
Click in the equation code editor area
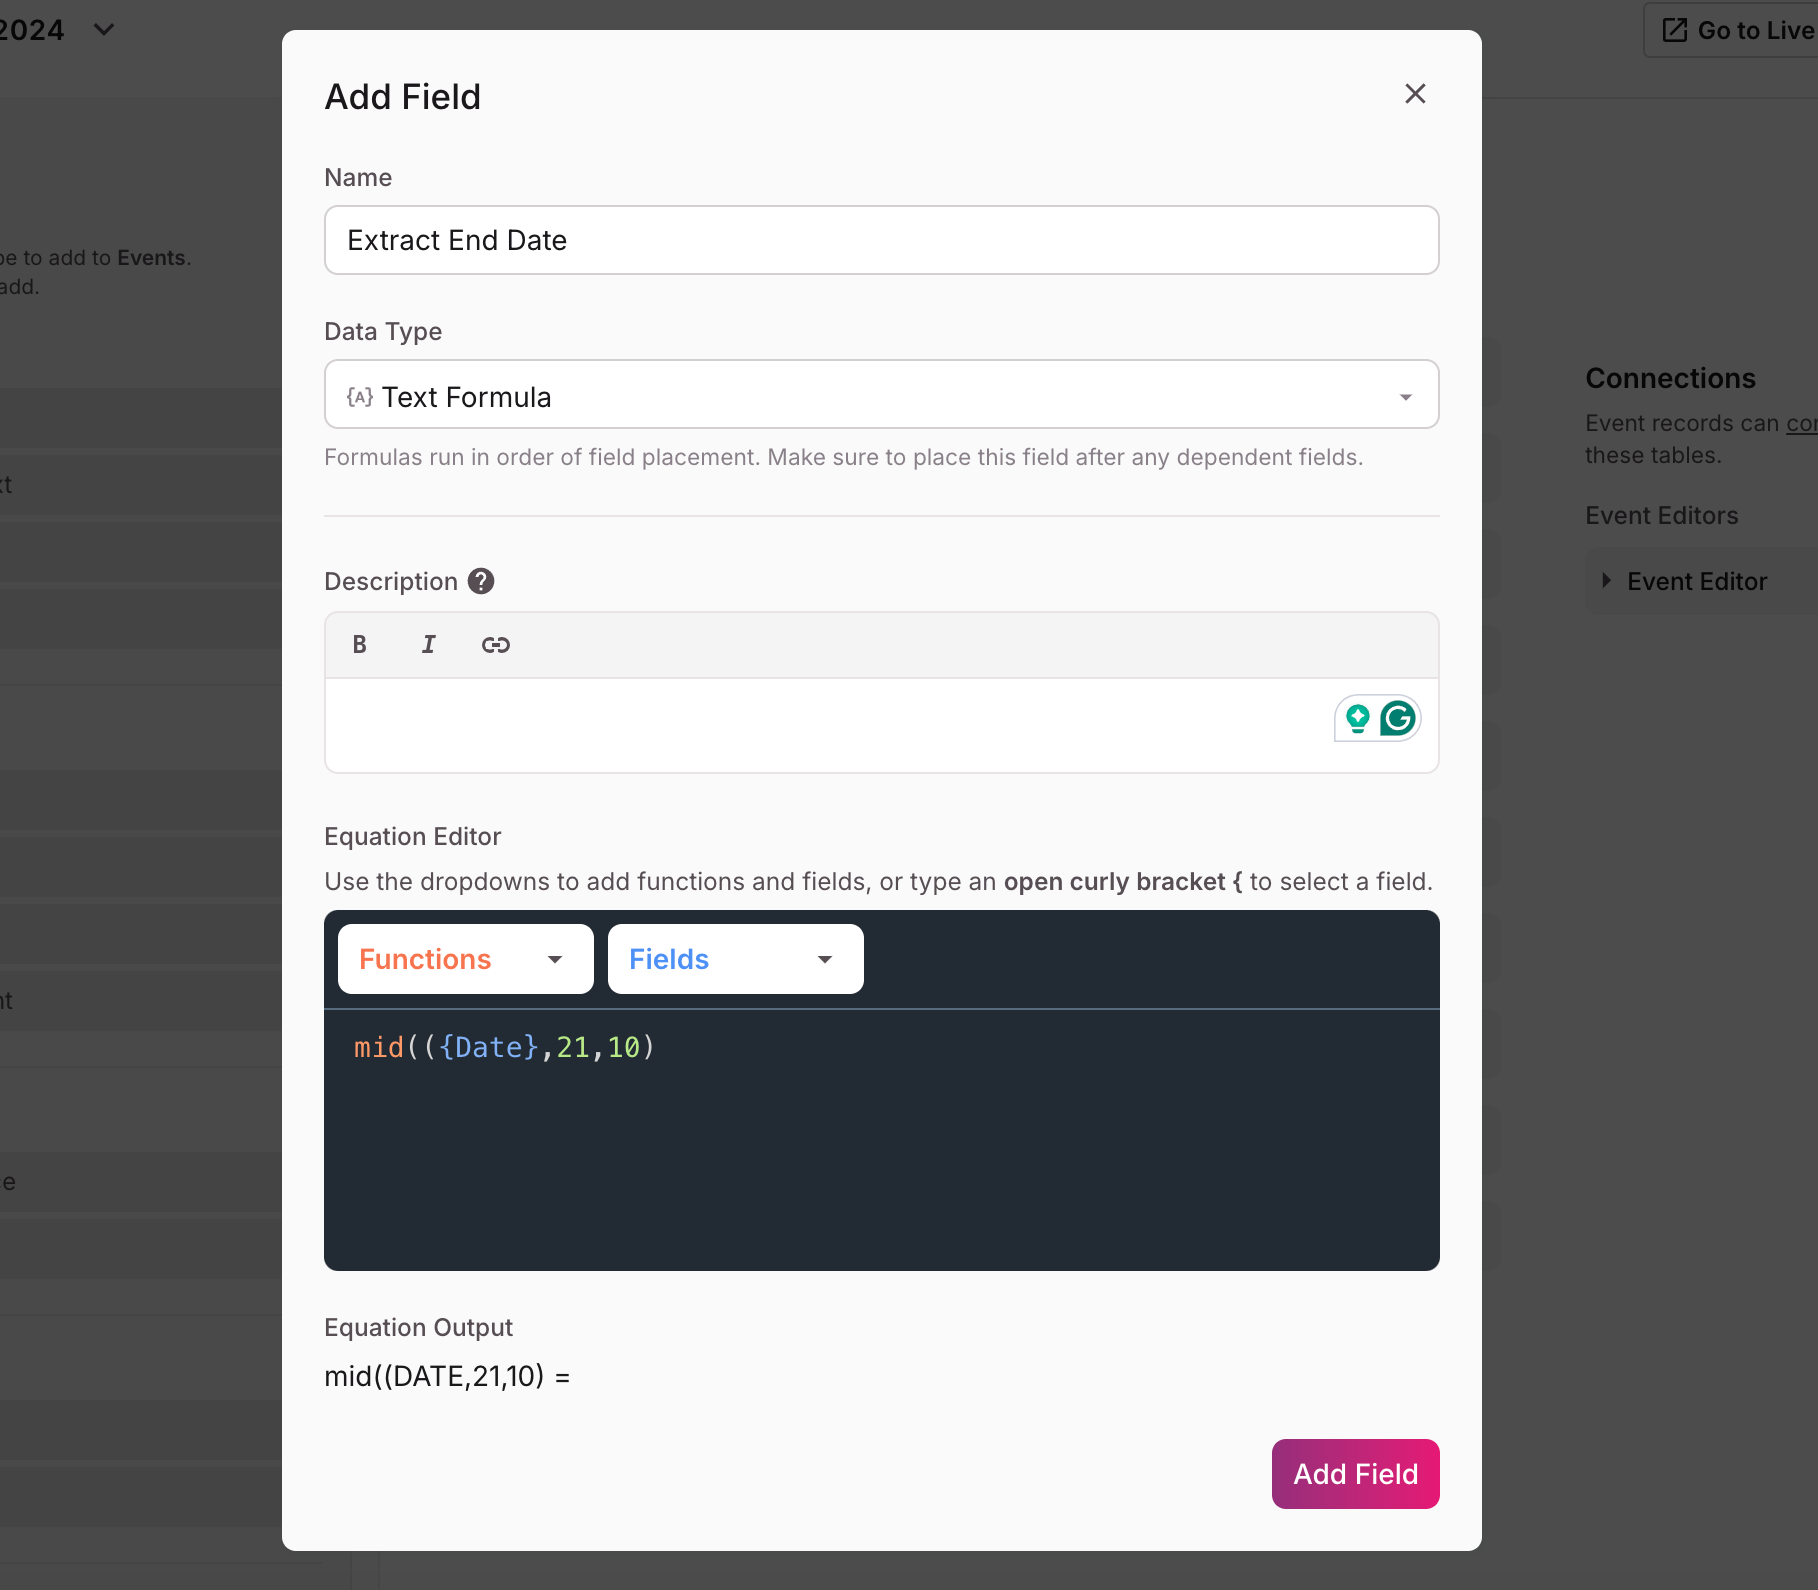coord(880,1160)
